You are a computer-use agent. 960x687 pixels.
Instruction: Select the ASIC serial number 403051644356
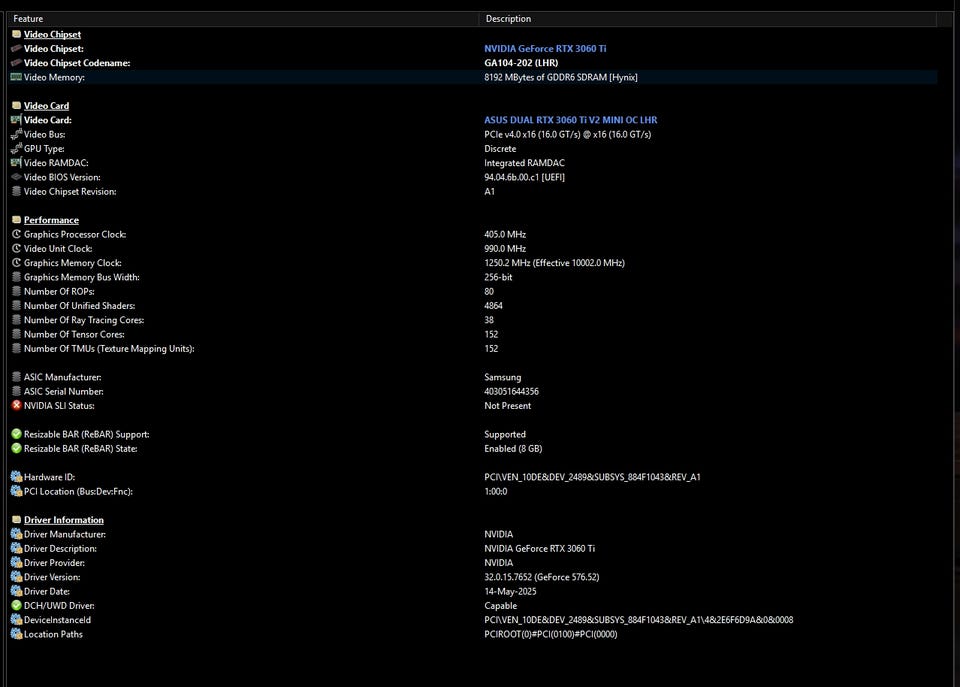tap(512, 391)
